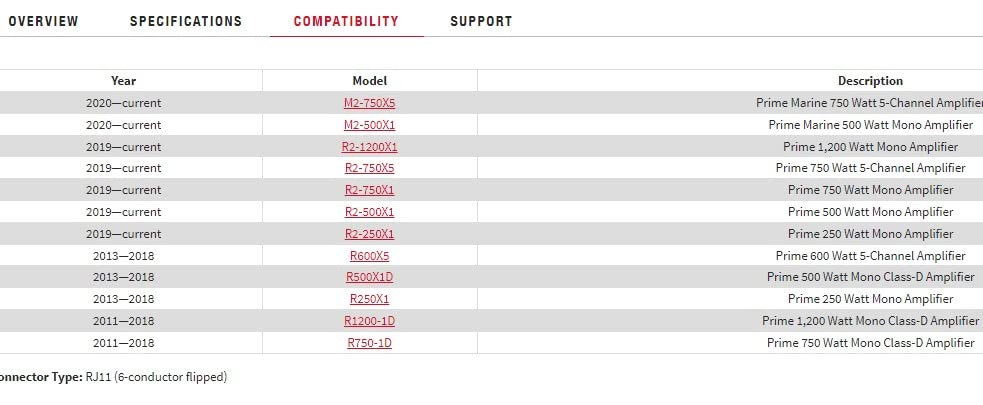Click the Prime Marine 750 Watt description cell

(868, 103)
